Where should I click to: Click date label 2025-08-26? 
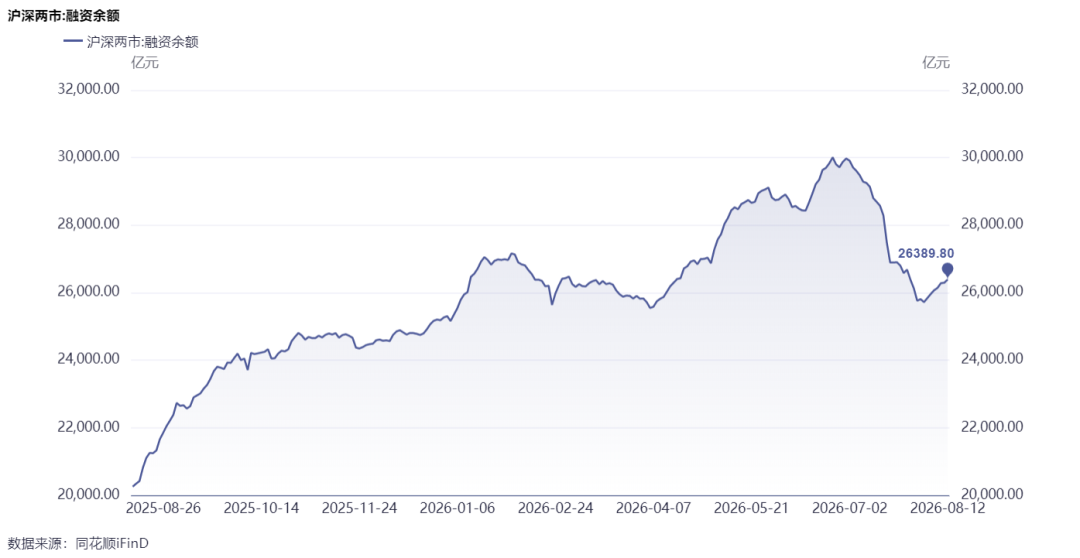click(x=163, y=508)
